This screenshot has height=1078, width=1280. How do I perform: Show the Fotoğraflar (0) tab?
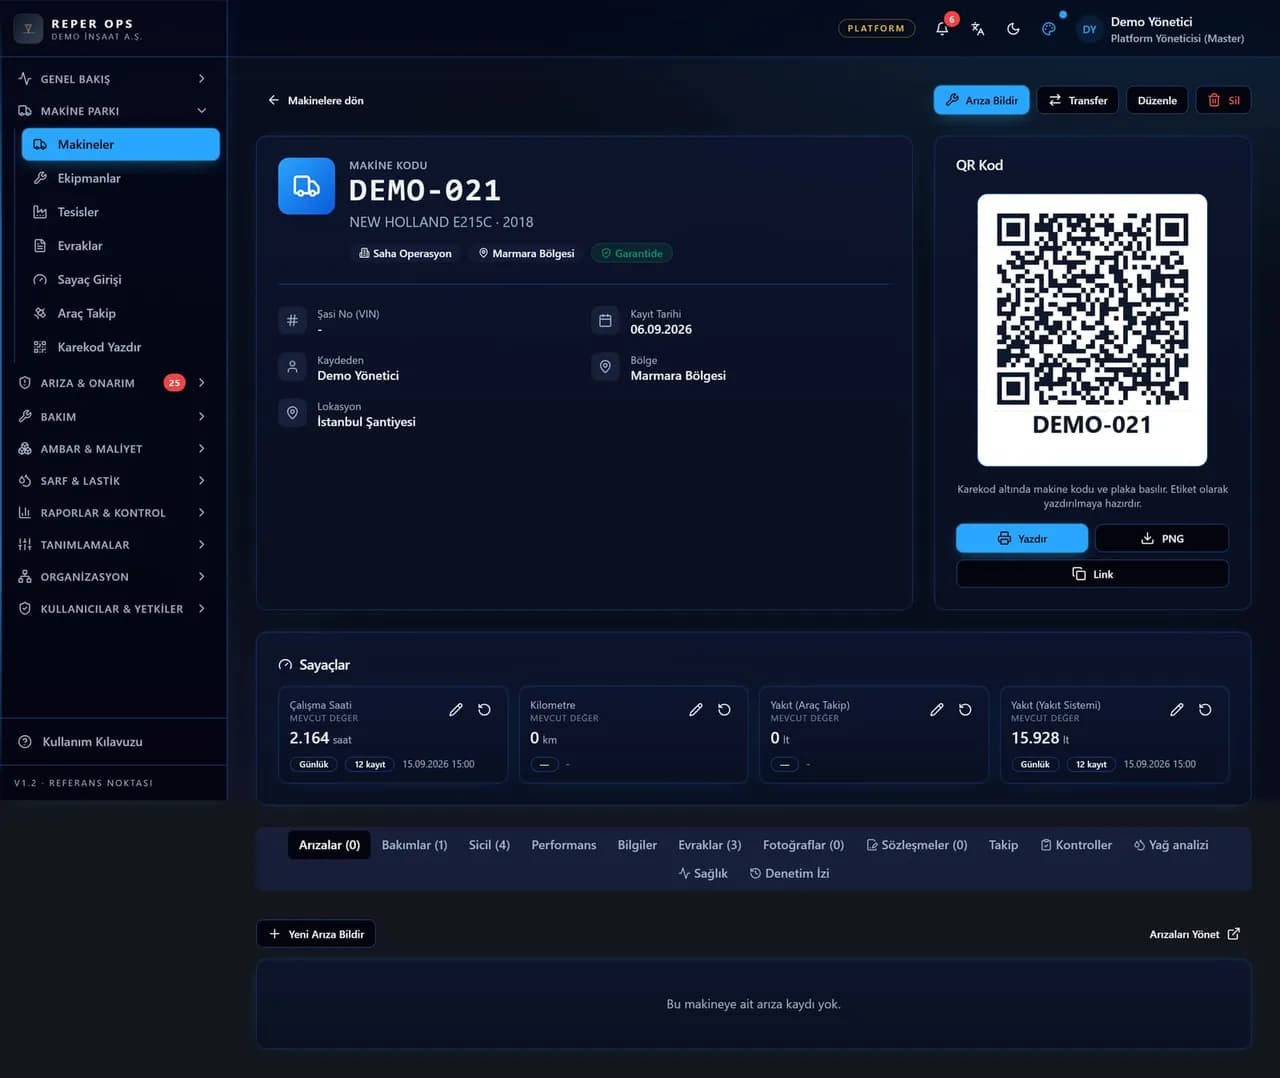point(803,845)
